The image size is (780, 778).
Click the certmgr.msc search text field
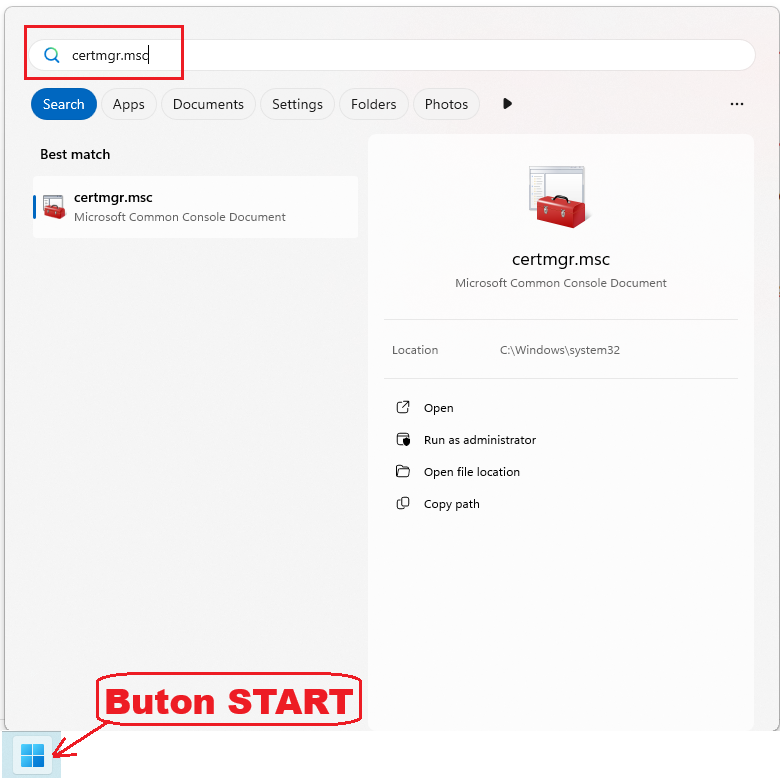point(400,56)
